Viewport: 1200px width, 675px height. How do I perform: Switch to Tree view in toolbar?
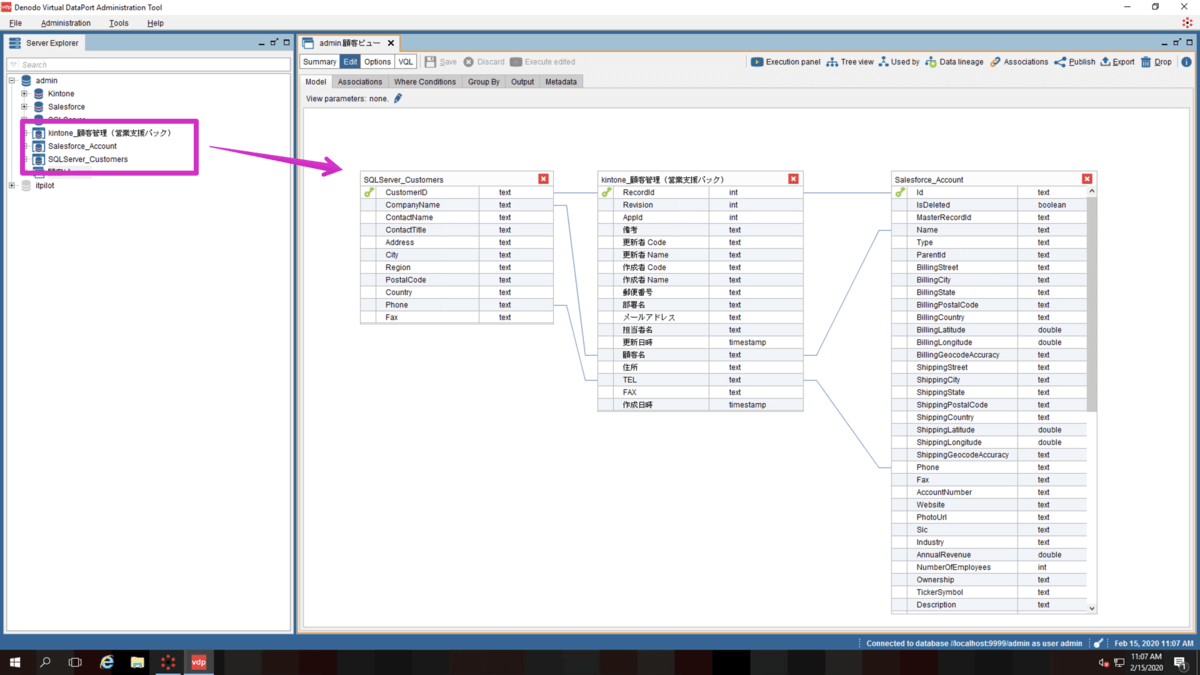click(x=849, y=62)
